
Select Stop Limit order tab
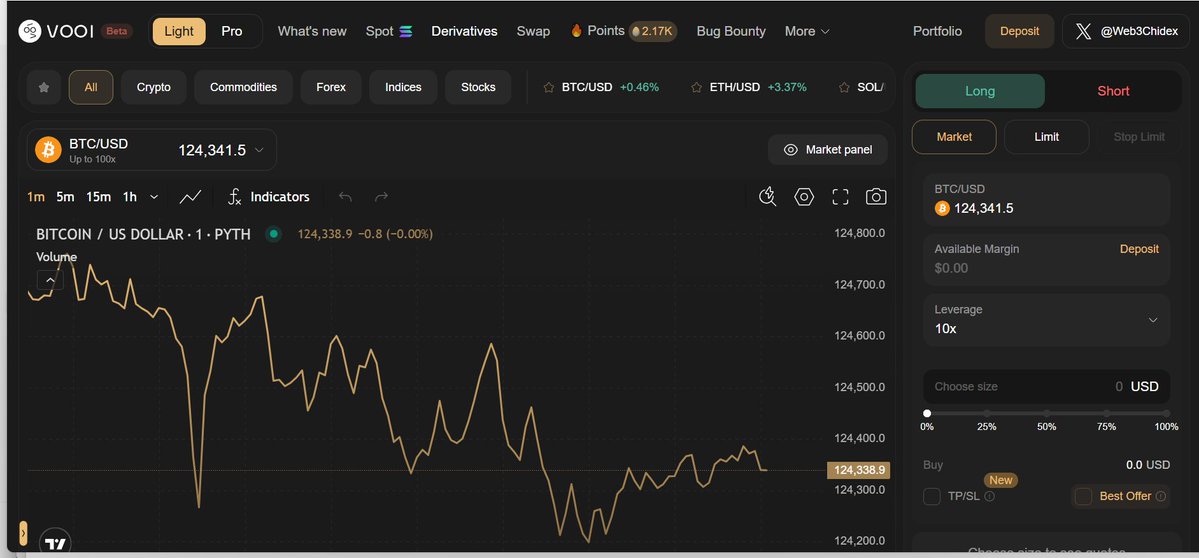tap(1139, 137)
